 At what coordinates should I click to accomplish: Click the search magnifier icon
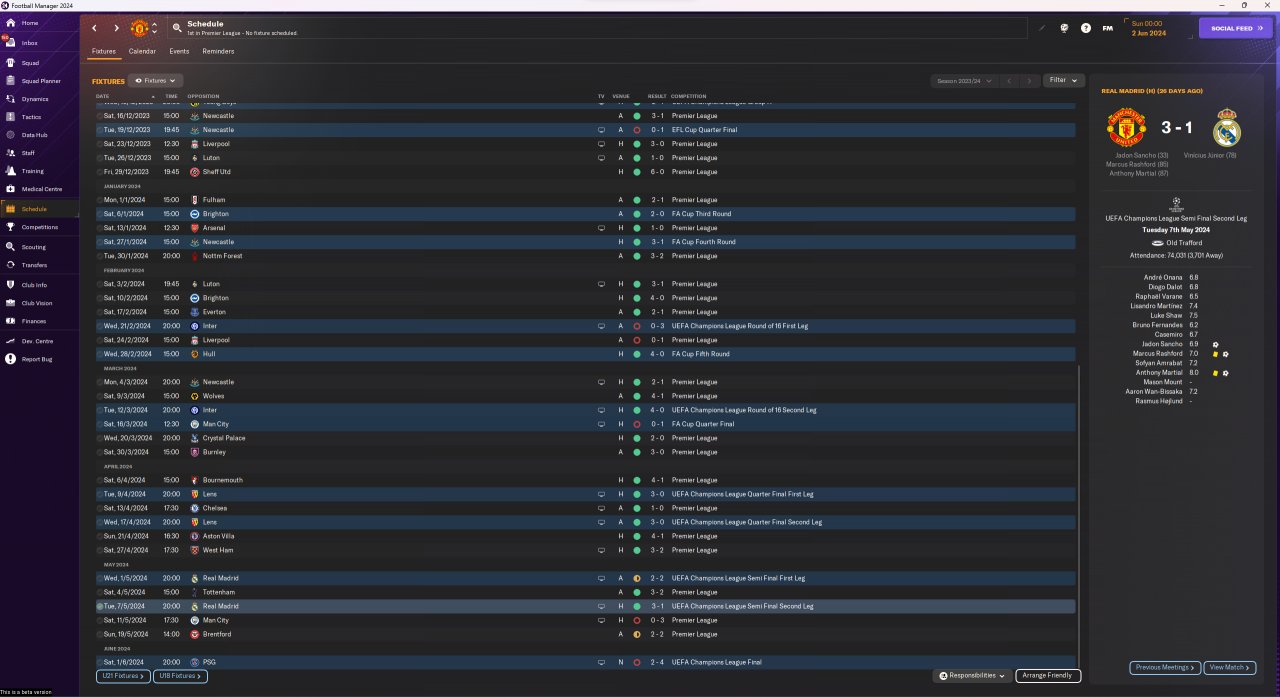177,28
